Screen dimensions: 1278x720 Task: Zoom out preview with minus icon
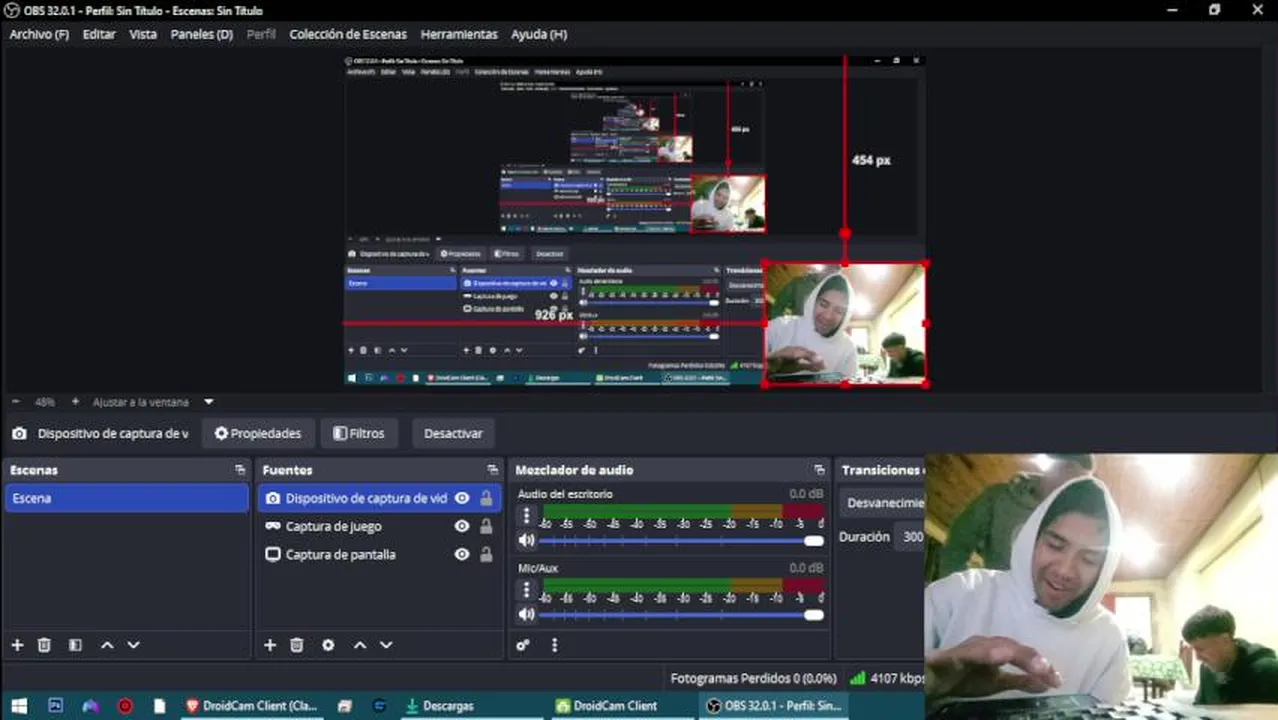pos(16,402)
